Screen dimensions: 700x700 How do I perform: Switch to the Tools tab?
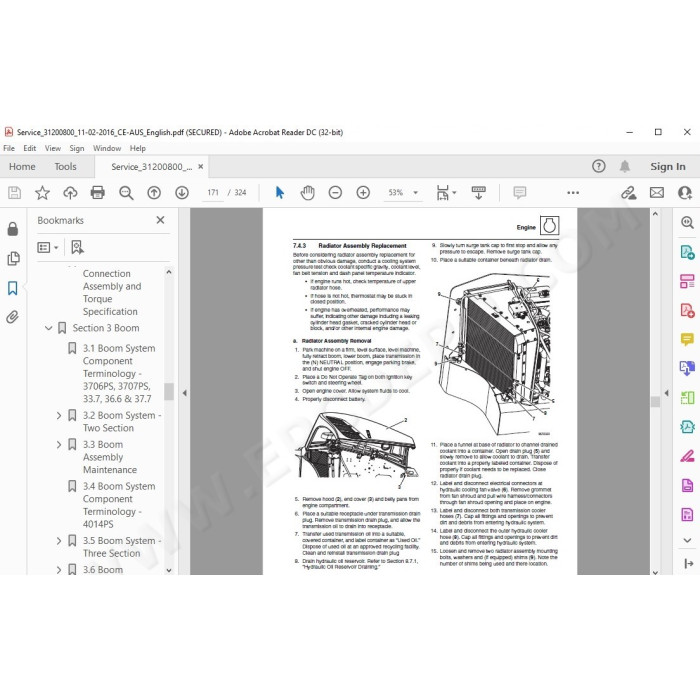65,167
